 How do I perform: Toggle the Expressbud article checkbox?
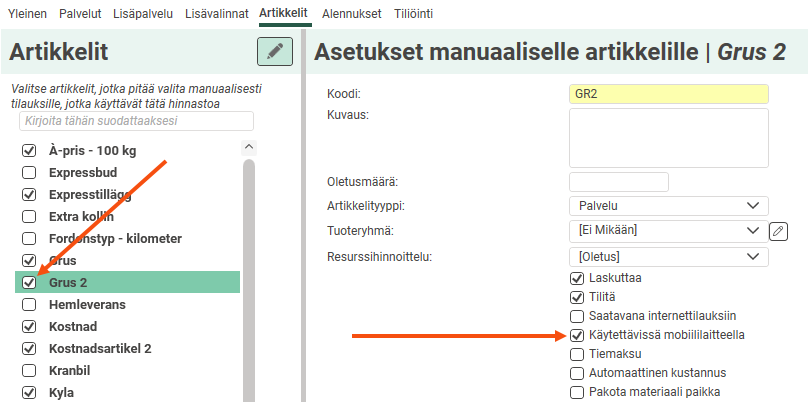pos(29,172)
